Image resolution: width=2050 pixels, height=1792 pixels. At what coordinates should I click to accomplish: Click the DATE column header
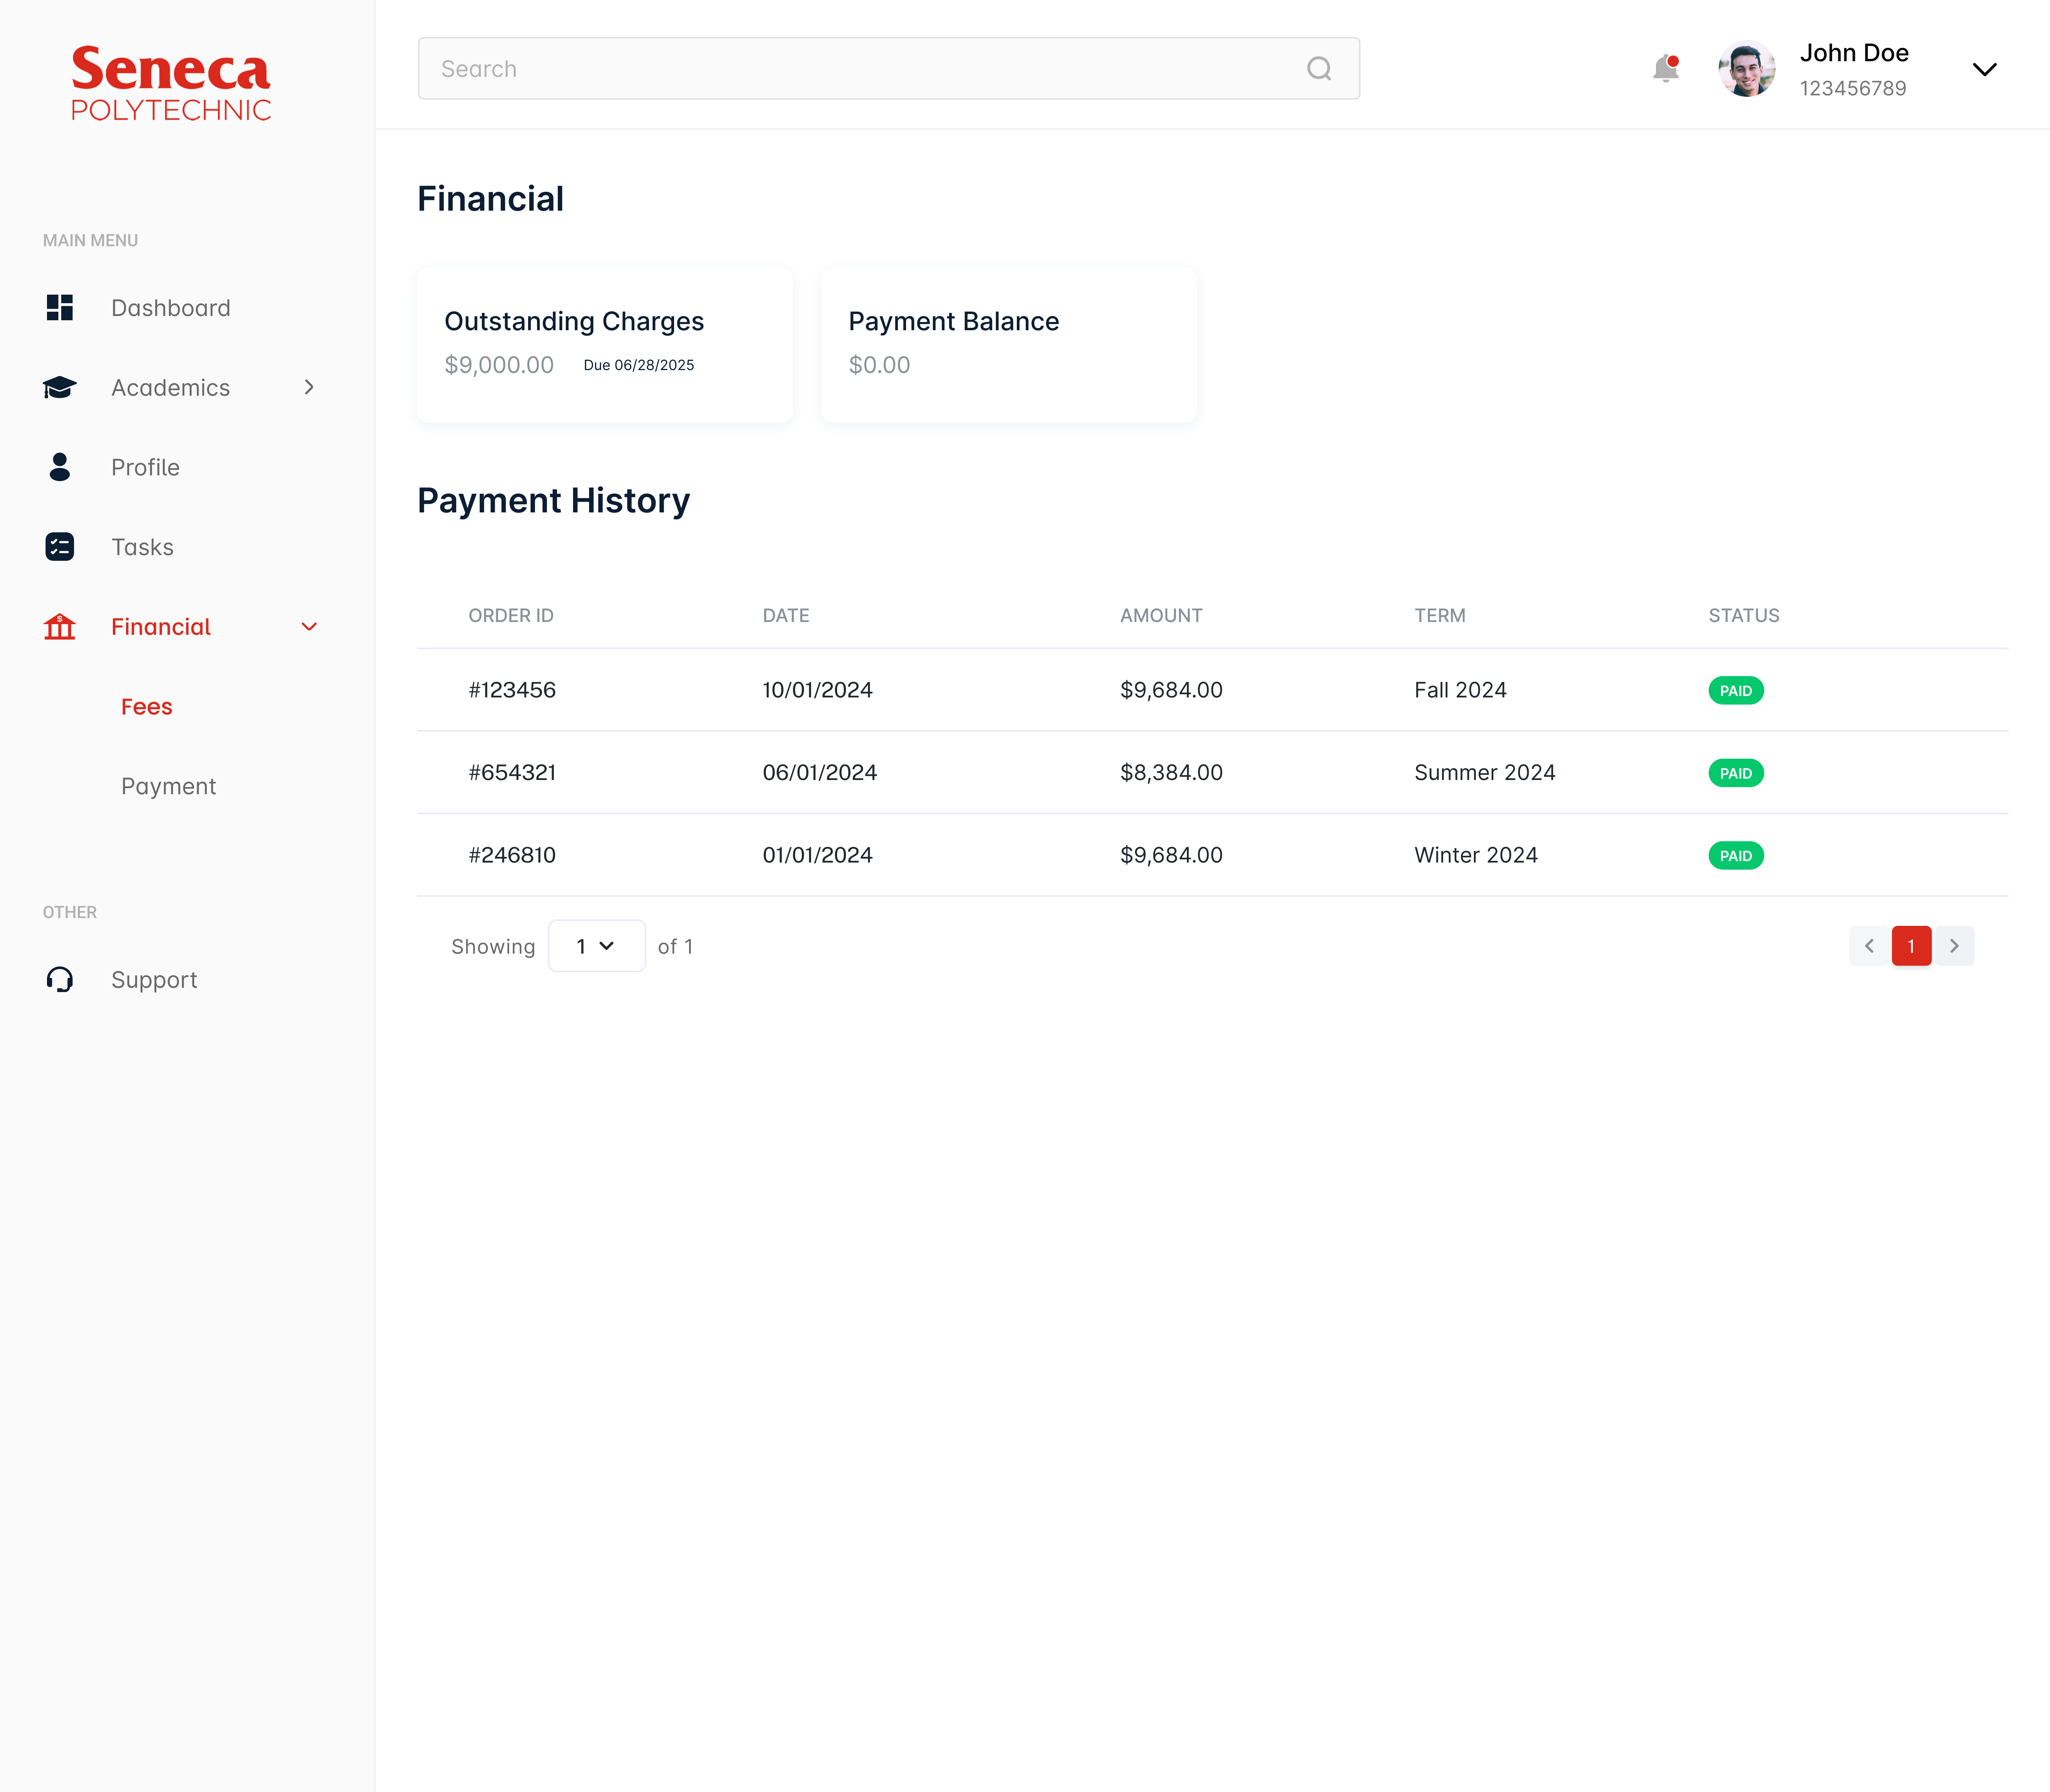(786, 616)
